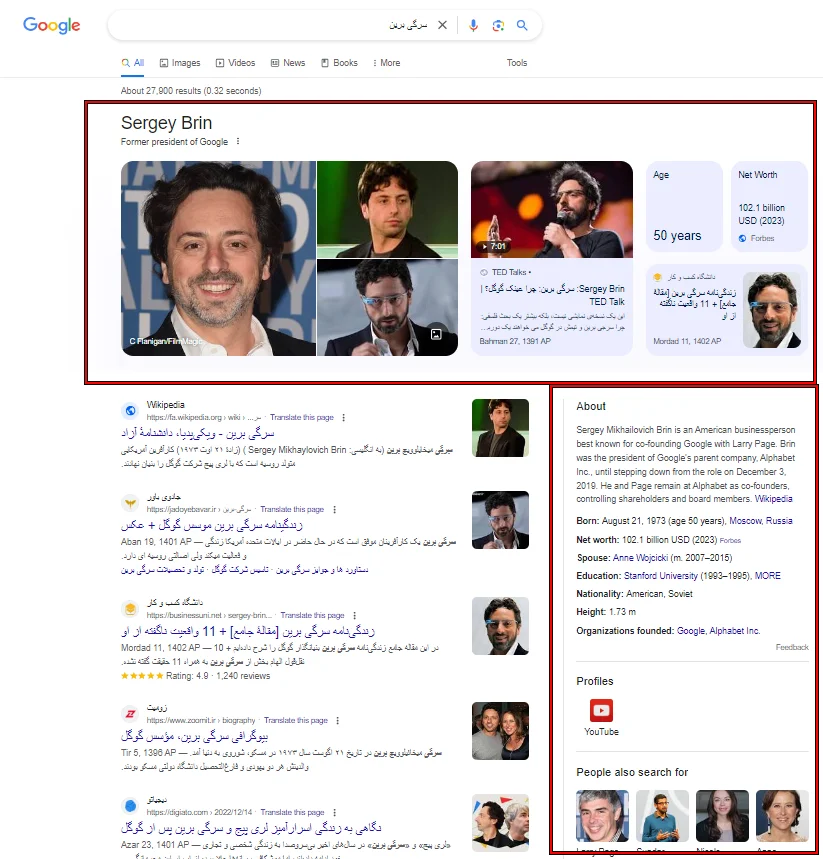Open Google Lens image search icon
This screenshot has height=859, width=823.
(498, 25)
